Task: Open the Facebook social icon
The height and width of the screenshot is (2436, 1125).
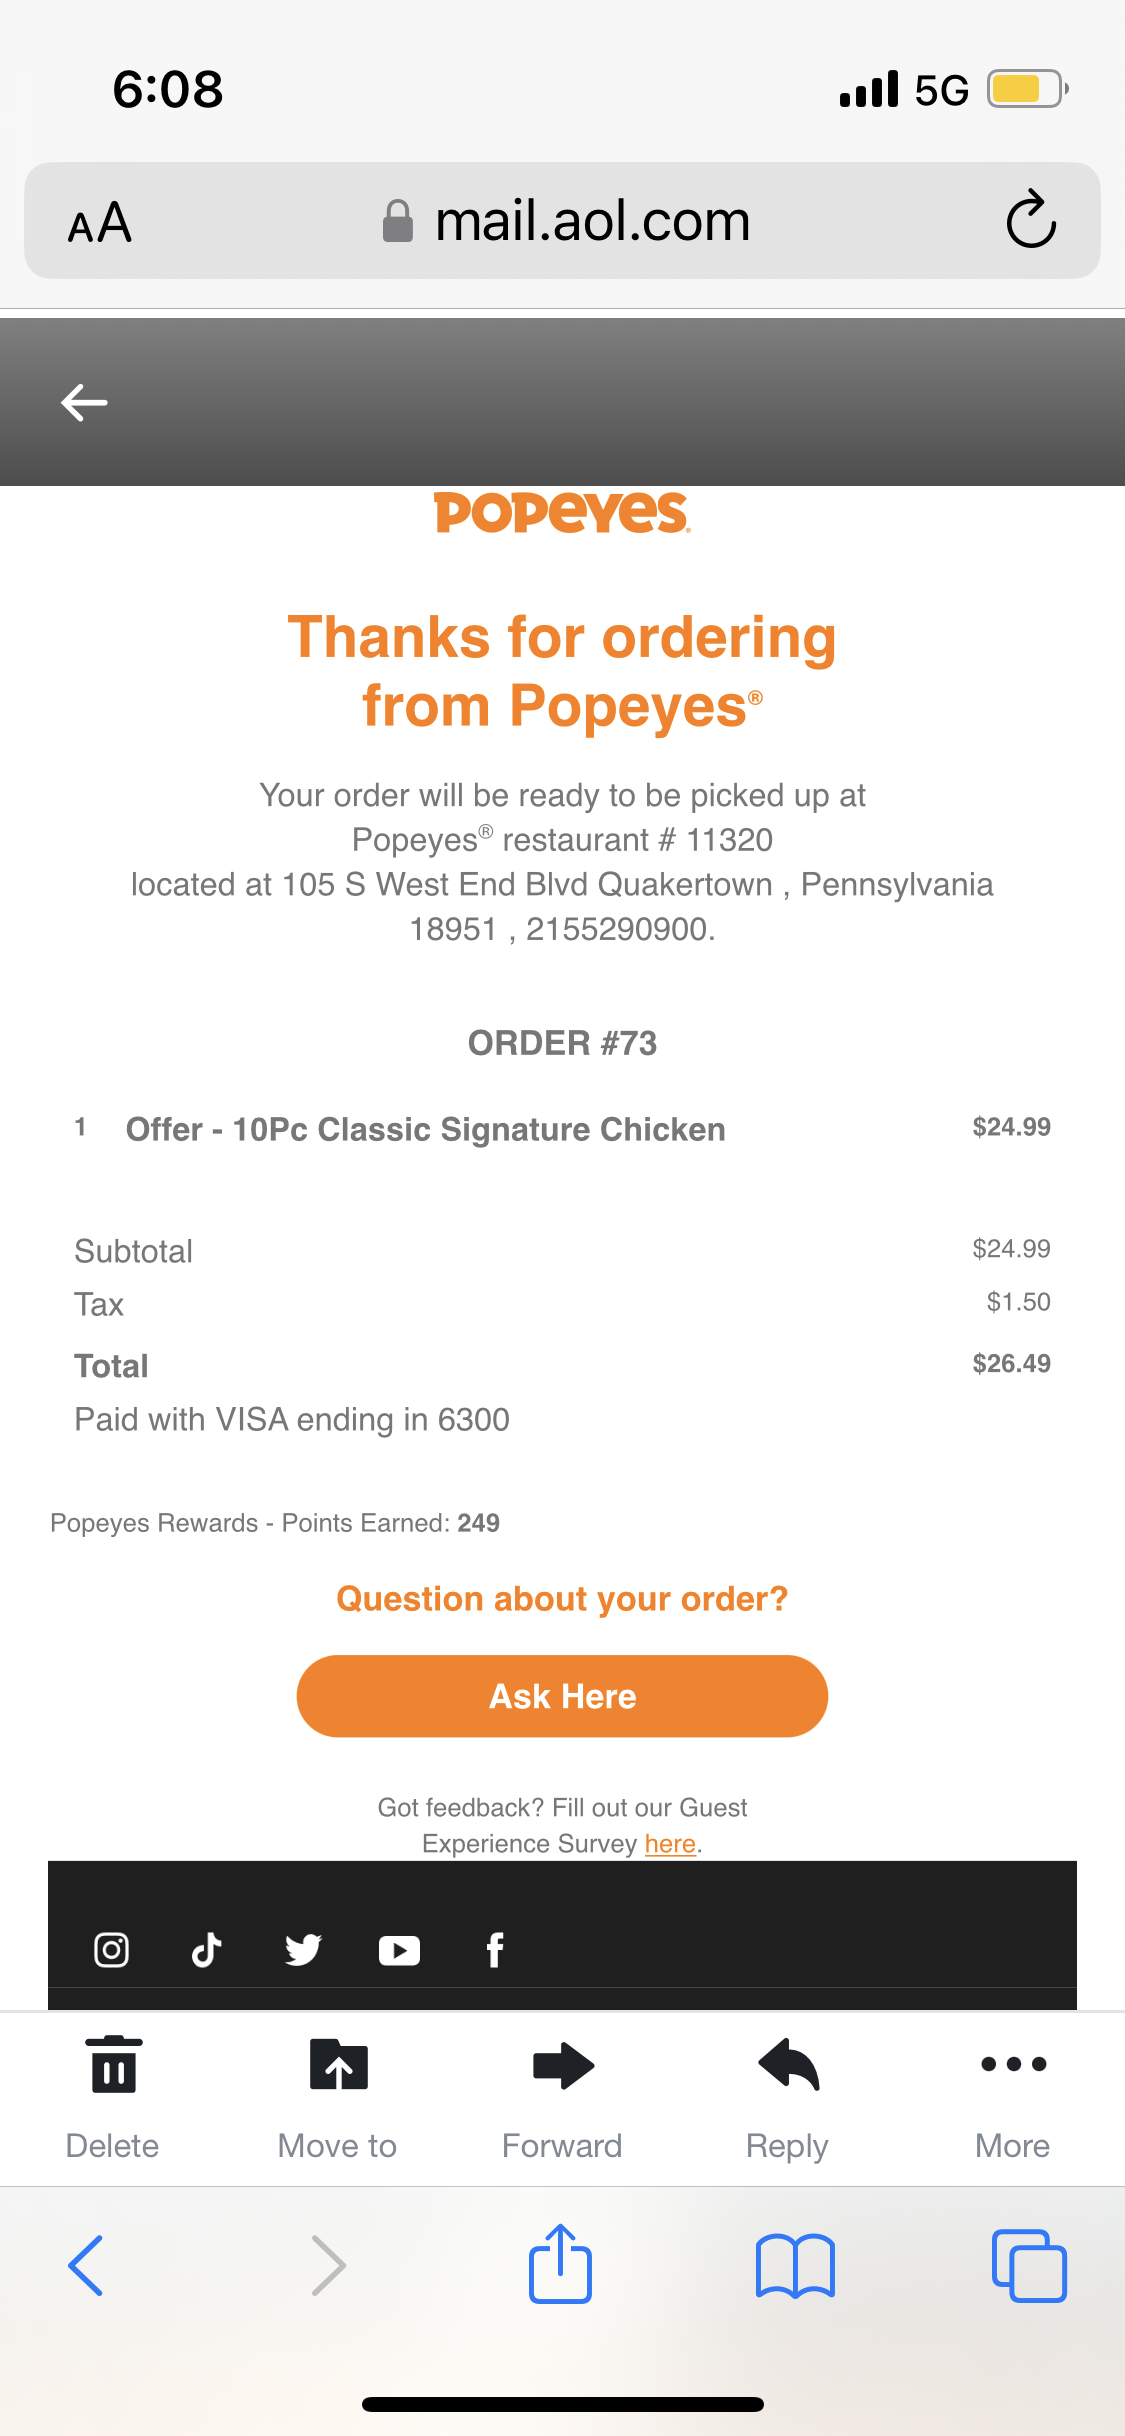Action: [494, 1949]
